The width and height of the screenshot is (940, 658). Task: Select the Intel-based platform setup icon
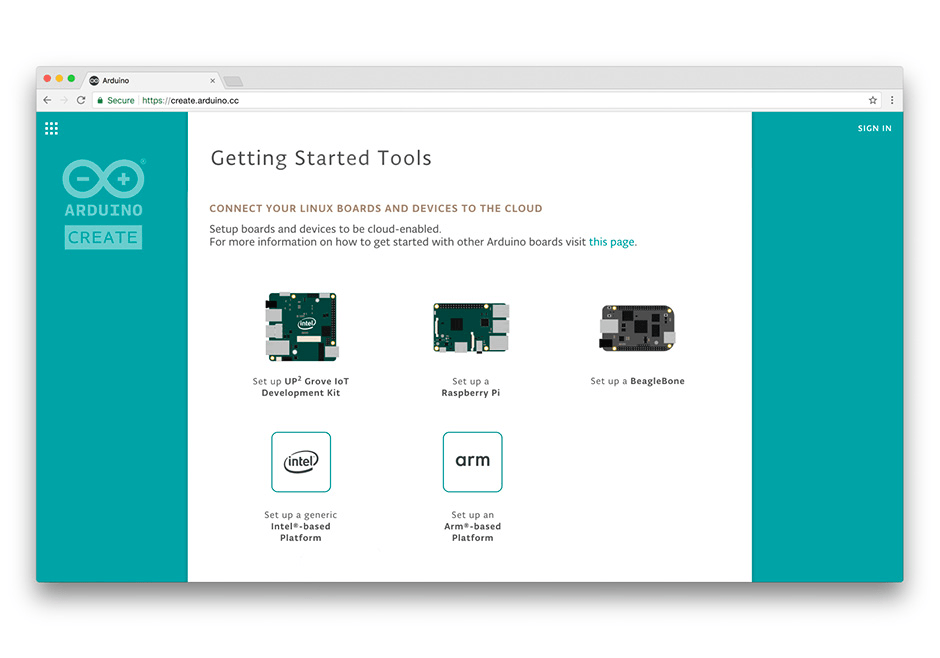point(301,462)
